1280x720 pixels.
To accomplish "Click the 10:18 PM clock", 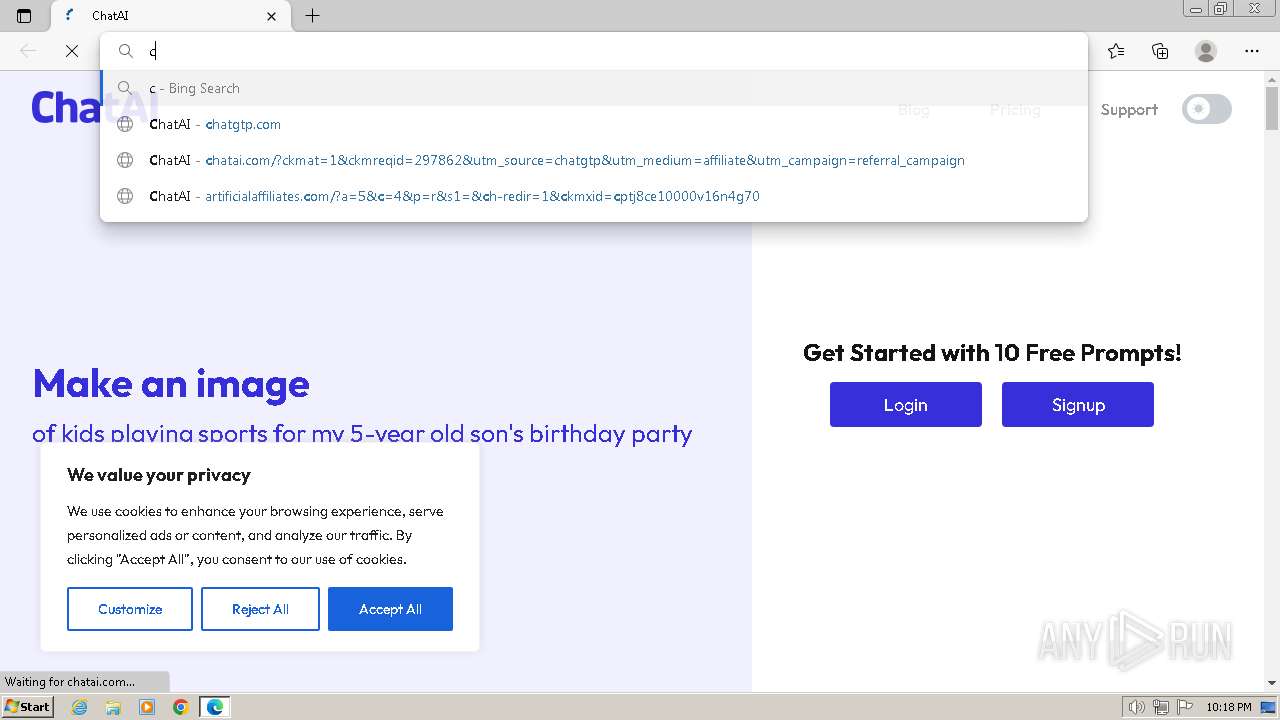I will pos(1229,707).
